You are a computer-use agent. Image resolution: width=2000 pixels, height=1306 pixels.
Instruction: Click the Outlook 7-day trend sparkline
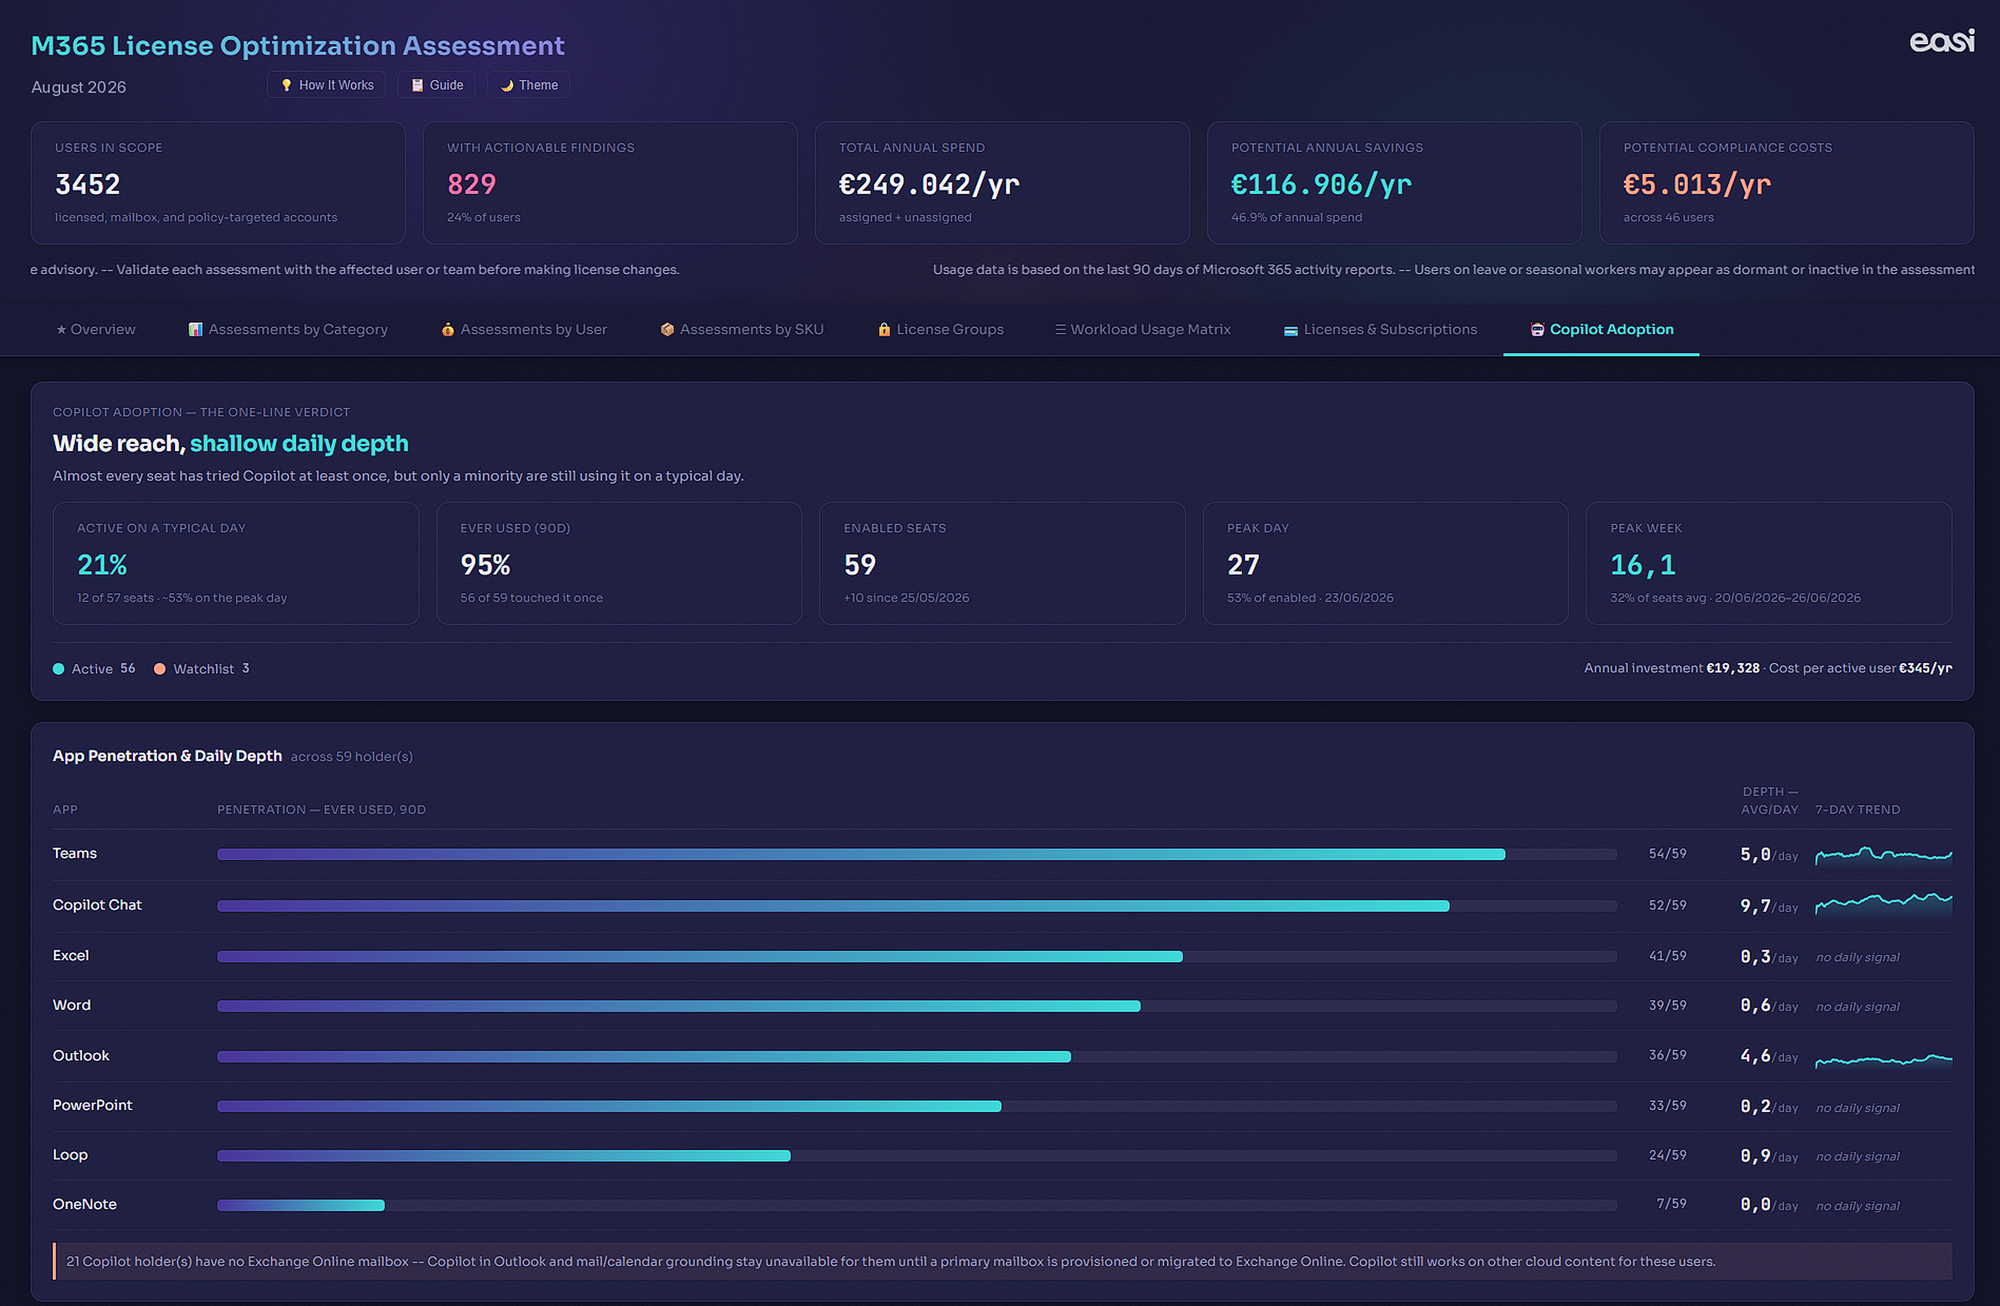[1884, 1060]
